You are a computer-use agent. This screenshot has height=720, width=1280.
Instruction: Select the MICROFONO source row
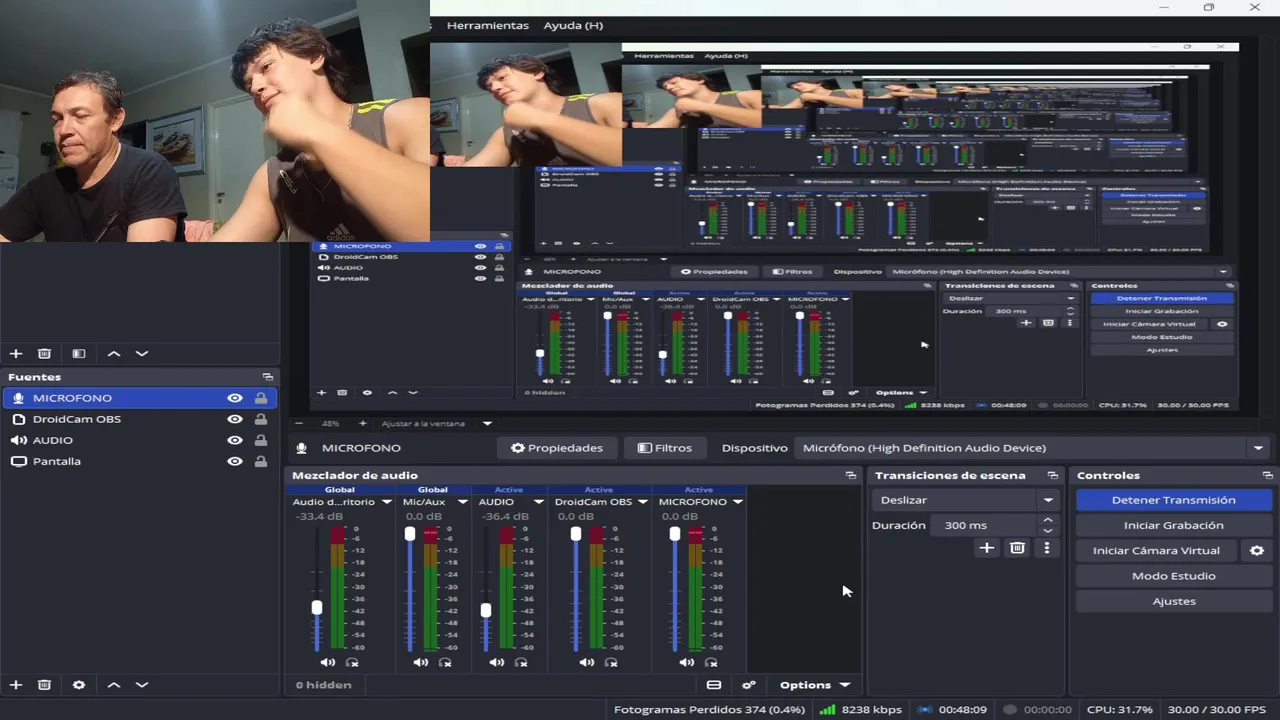(140, 398)
